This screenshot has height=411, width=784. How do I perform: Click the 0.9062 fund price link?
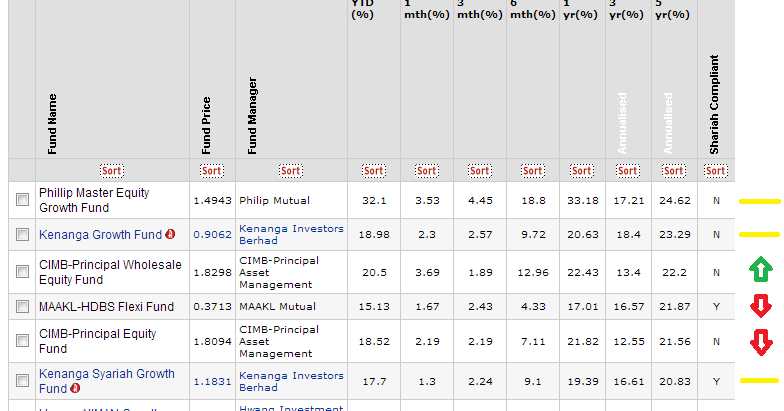[x=212, y=234]
